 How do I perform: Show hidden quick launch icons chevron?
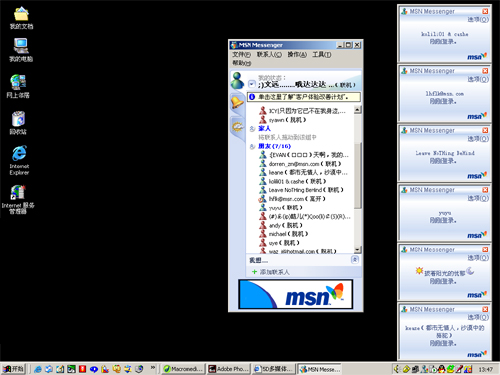tap(153, 368)
